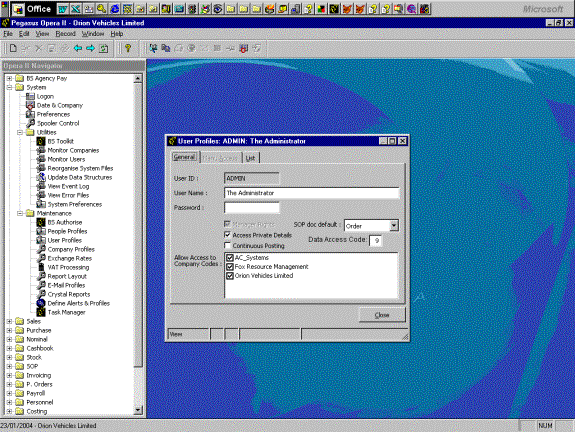Viewport: 575px width, 432px height.
Task: Click the Office shortcut bar logo button
Action: (18, 9)
